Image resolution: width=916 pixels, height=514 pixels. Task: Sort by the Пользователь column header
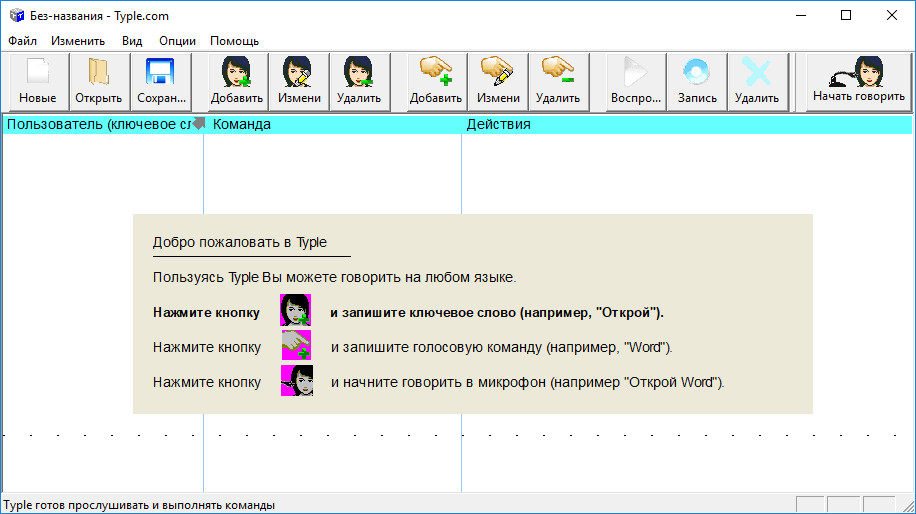[103, 124]
